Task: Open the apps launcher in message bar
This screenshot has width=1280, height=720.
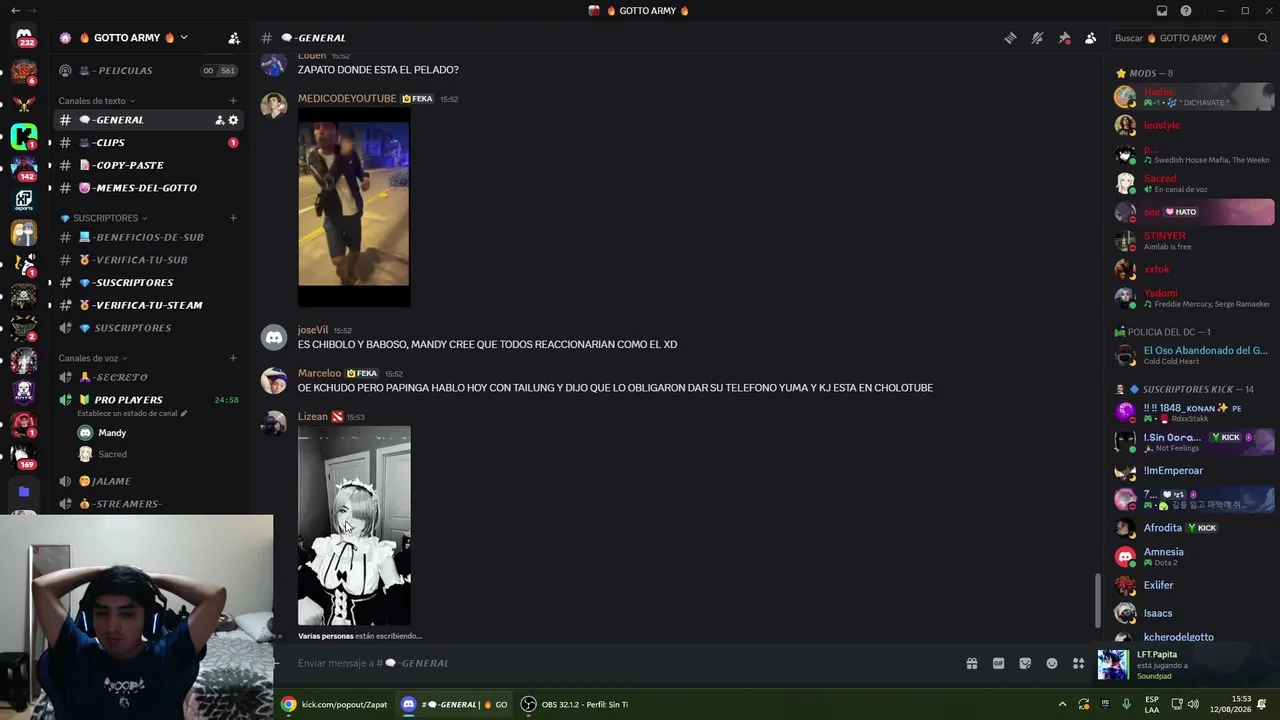Action: pos(1078,663)
